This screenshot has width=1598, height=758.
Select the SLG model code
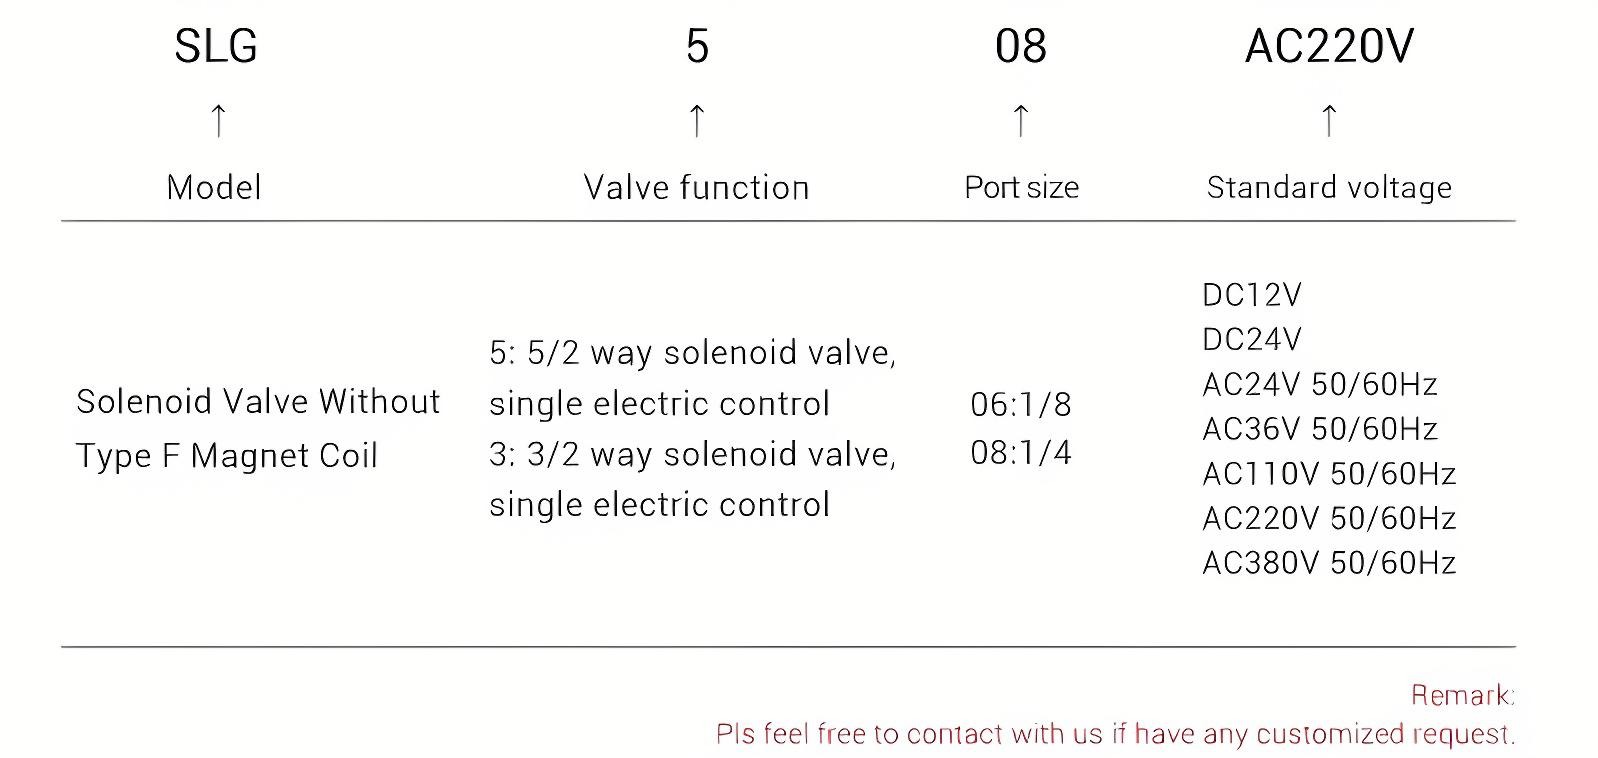click(216, 46)
